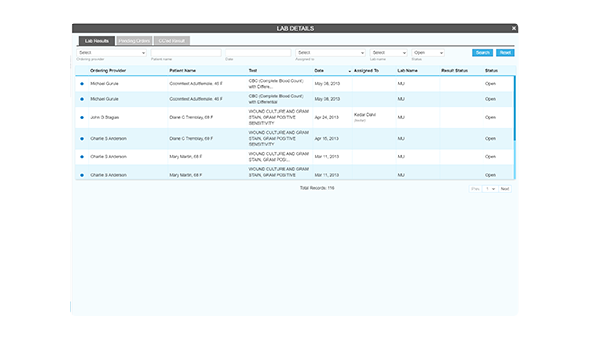Expand the Lab name dropdown
This screenshot has width=590, height=360.
coord(388,53)
